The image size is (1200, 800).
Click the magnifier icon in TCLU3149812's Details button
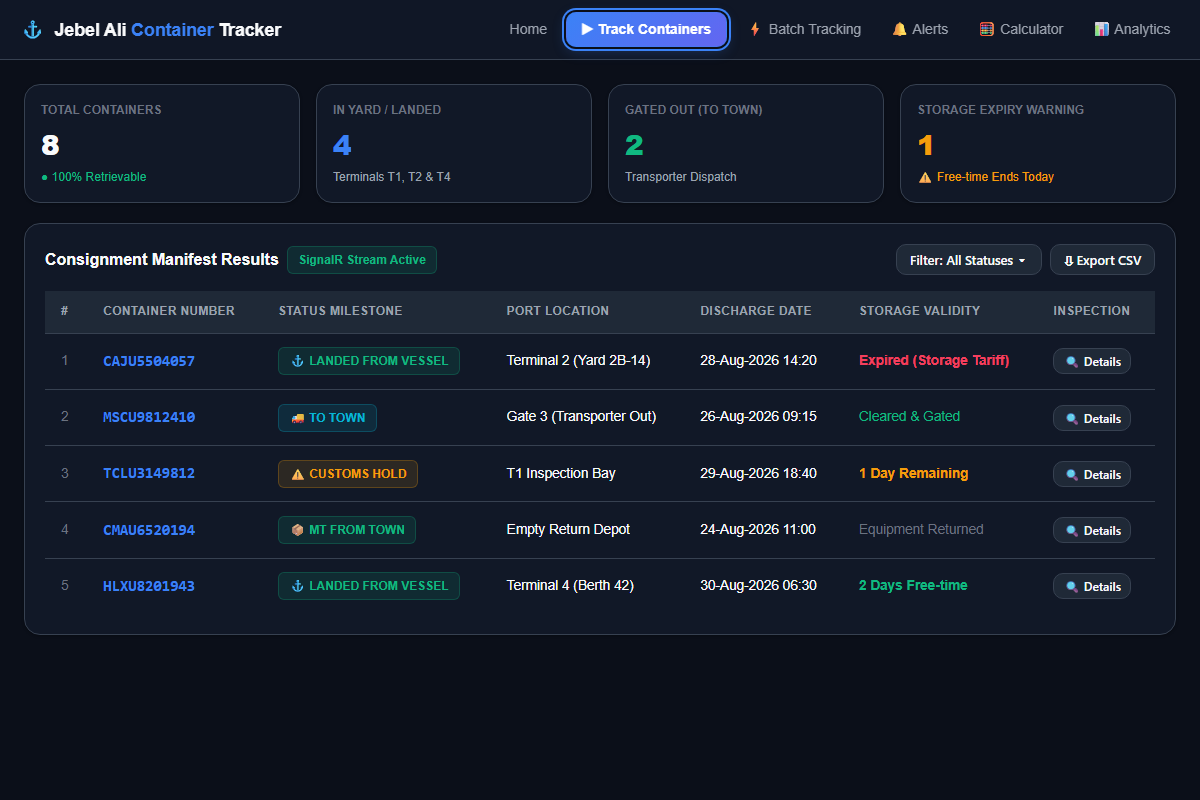[x=1072, y=475]
